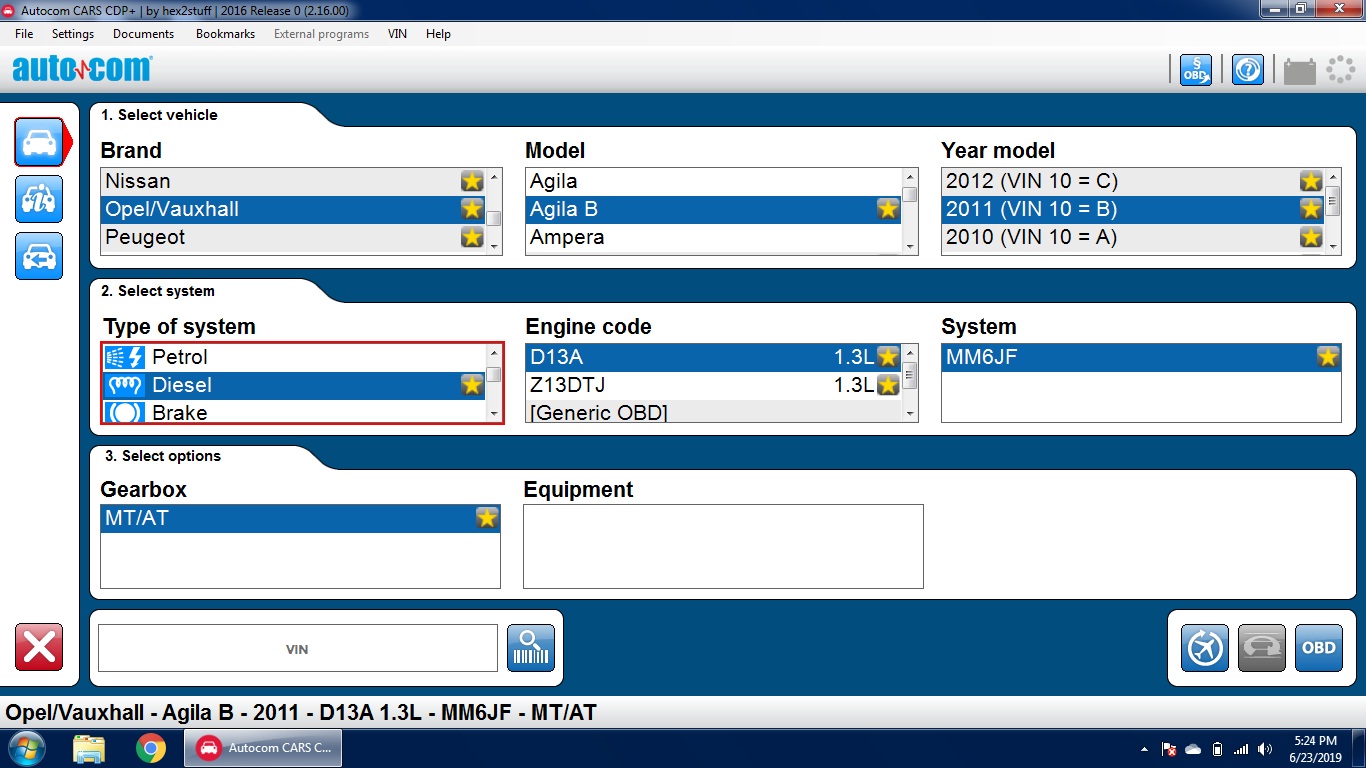Select 2012 (VIN 10 = C) year
The image size is (1366, 768).
coord(1133,181)
